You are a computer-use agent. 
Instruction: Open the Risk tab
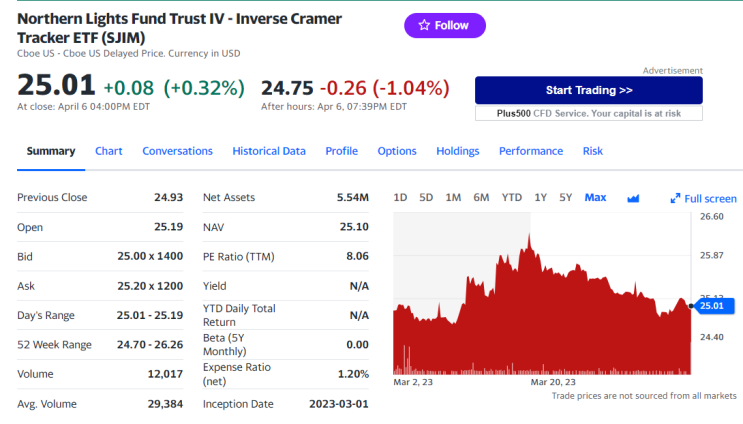pos(593,151)
